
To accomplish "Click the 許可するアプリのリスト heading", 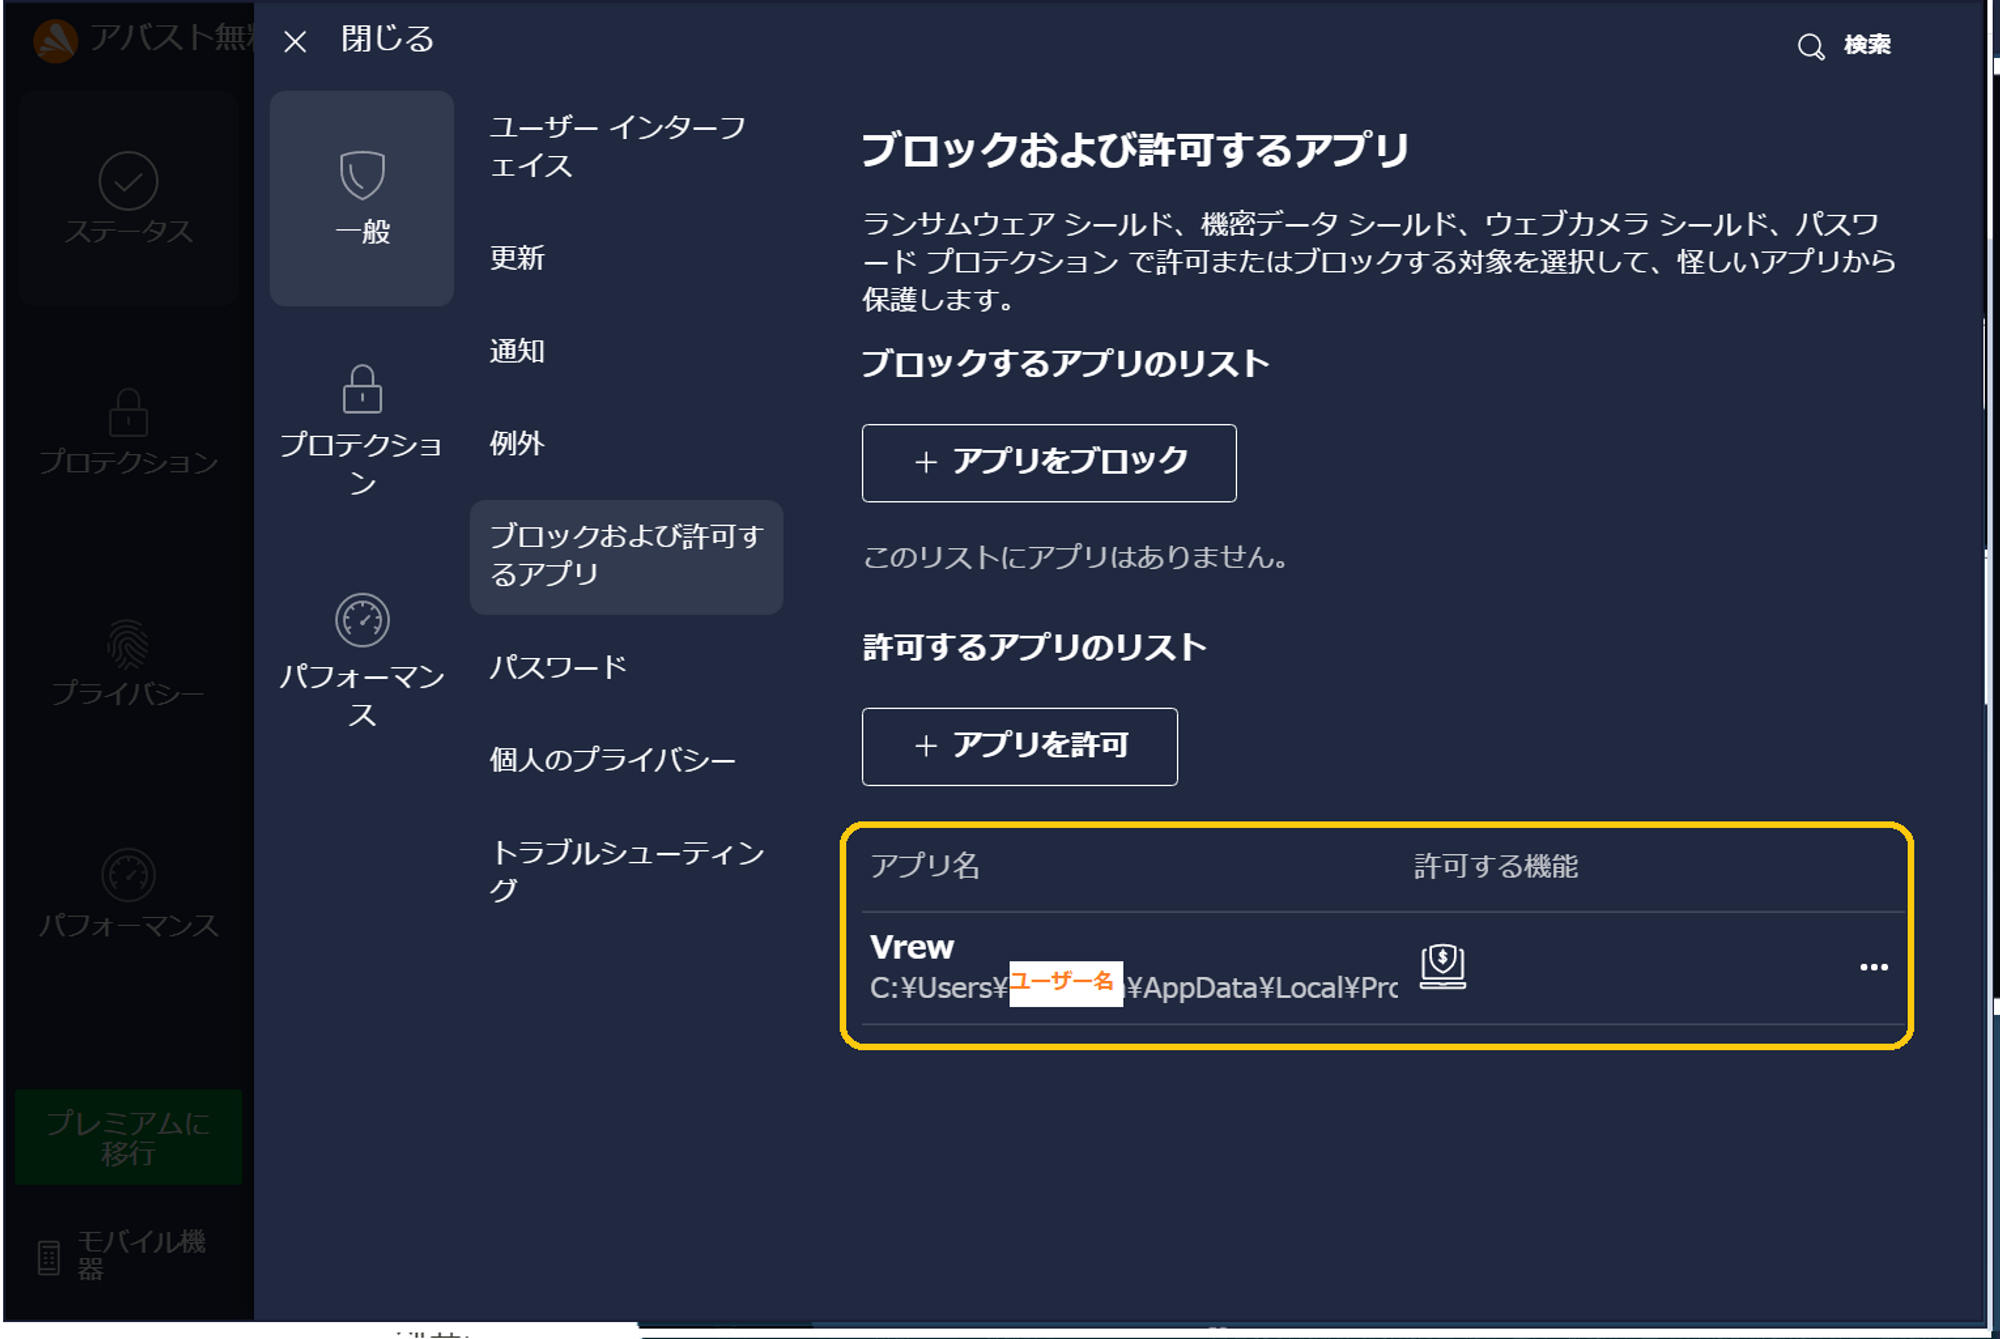I will (x=1034, y=647).
